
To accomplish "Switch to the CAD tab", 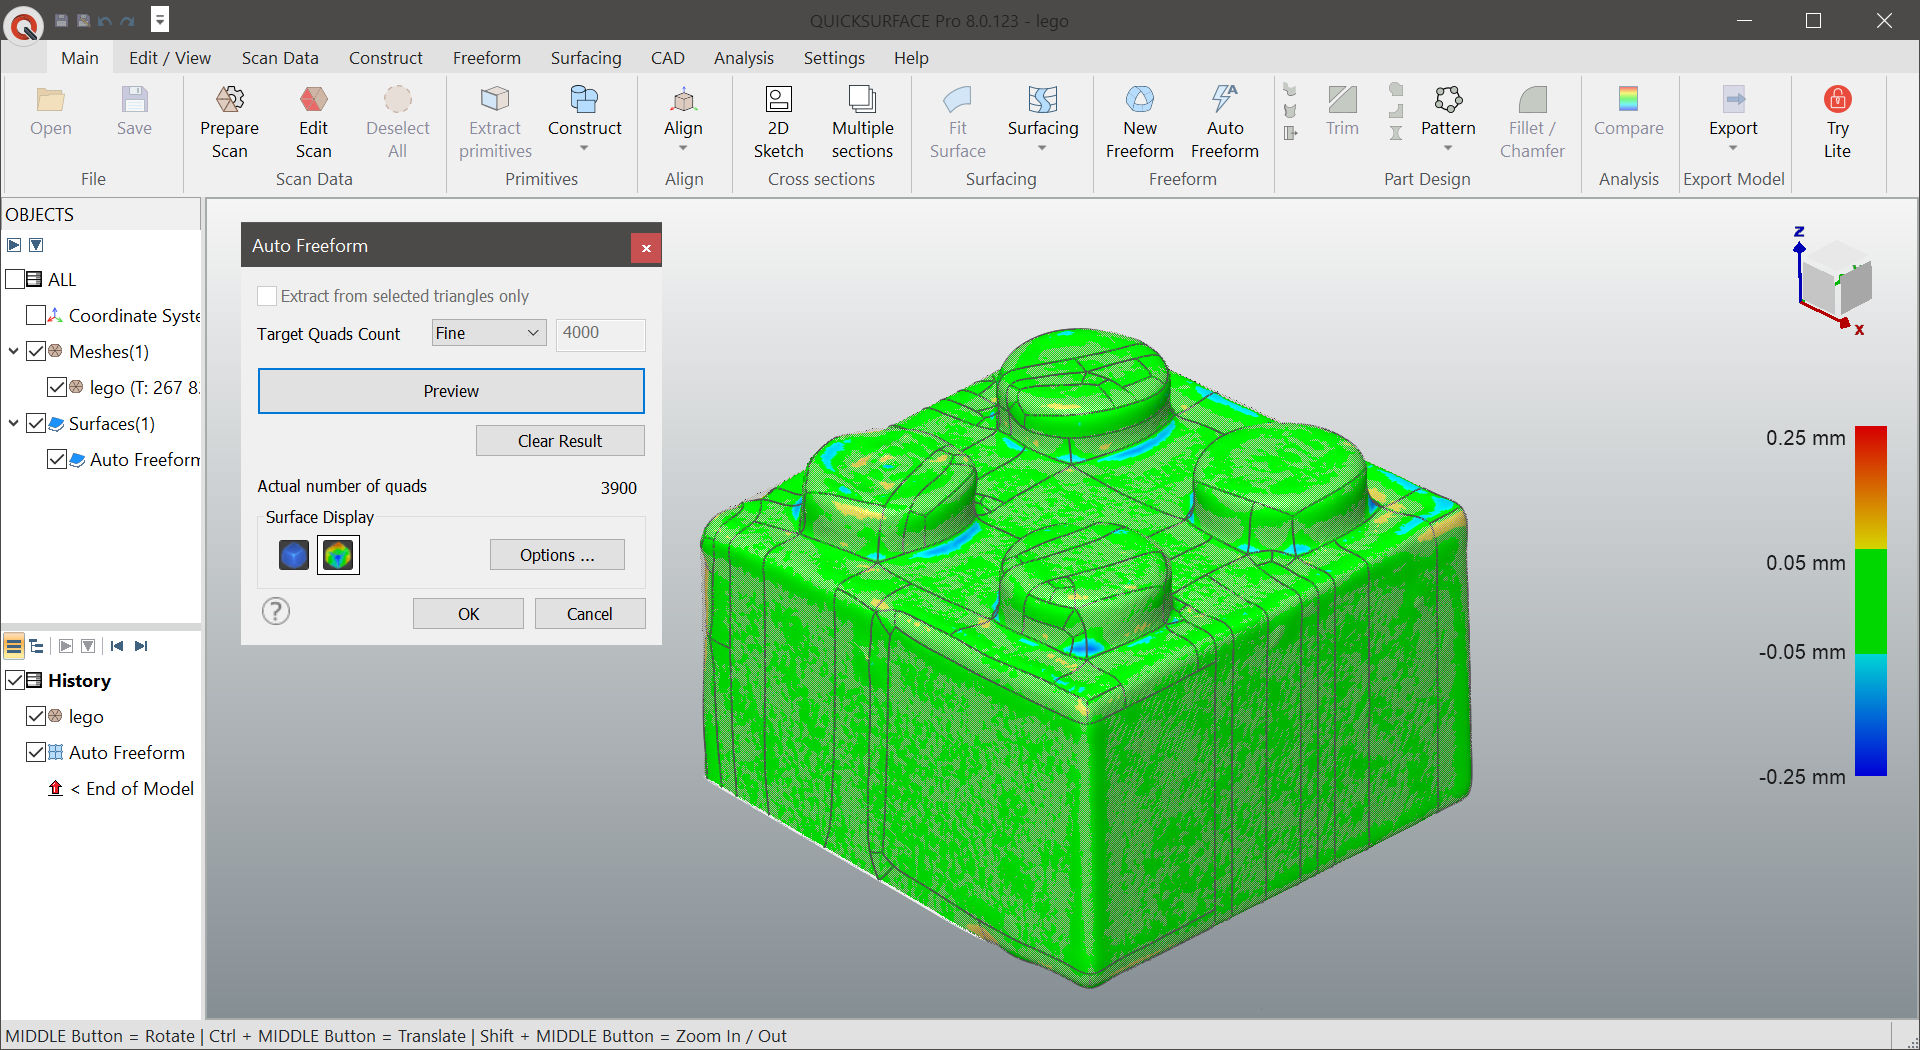I will (x=667, y=58).
